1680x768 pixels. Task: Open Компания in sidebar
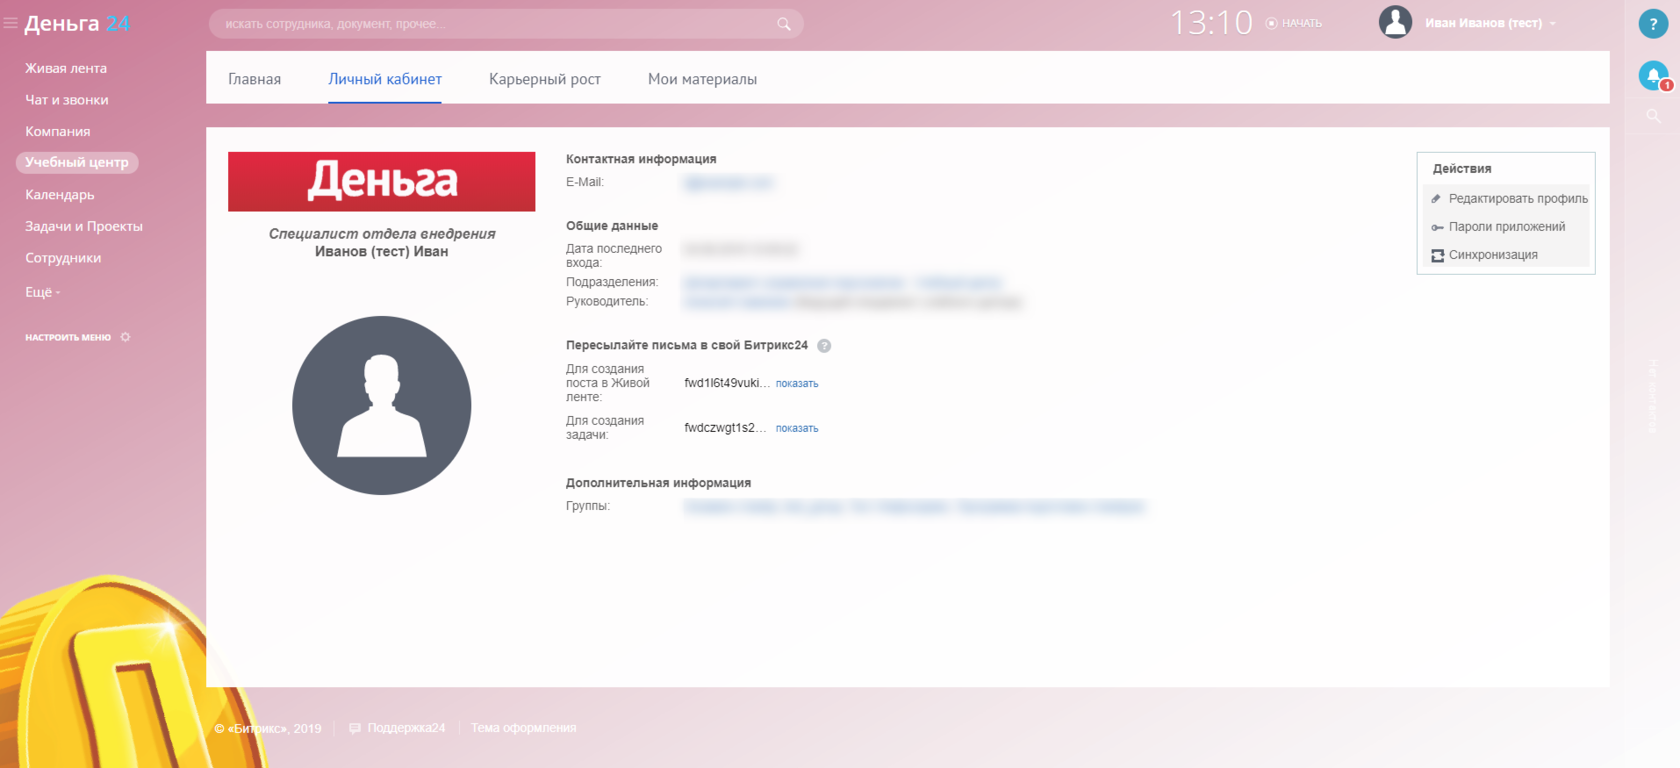pos(58,131)
